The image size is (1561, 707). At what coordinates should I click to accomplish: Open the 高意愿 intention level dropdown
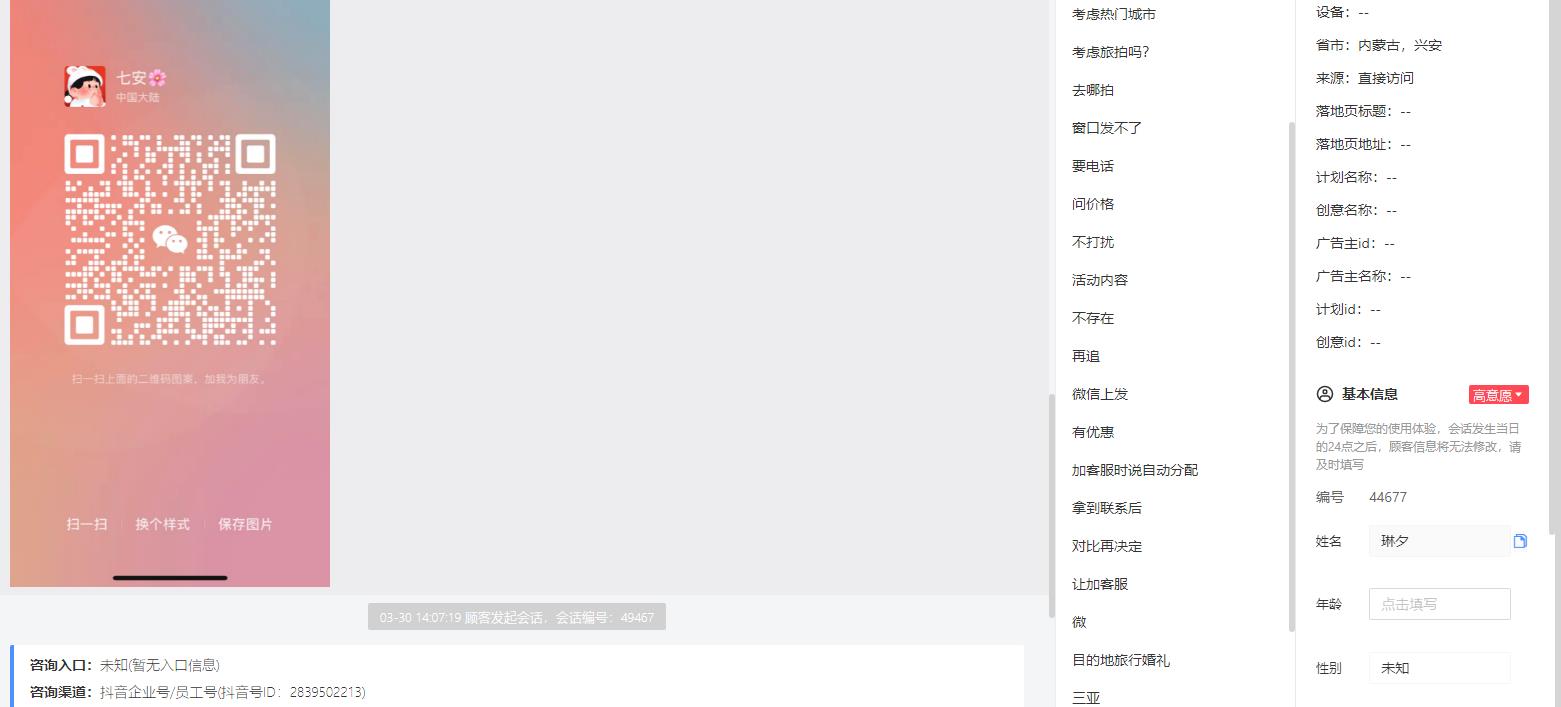(x=1498, y=395)
